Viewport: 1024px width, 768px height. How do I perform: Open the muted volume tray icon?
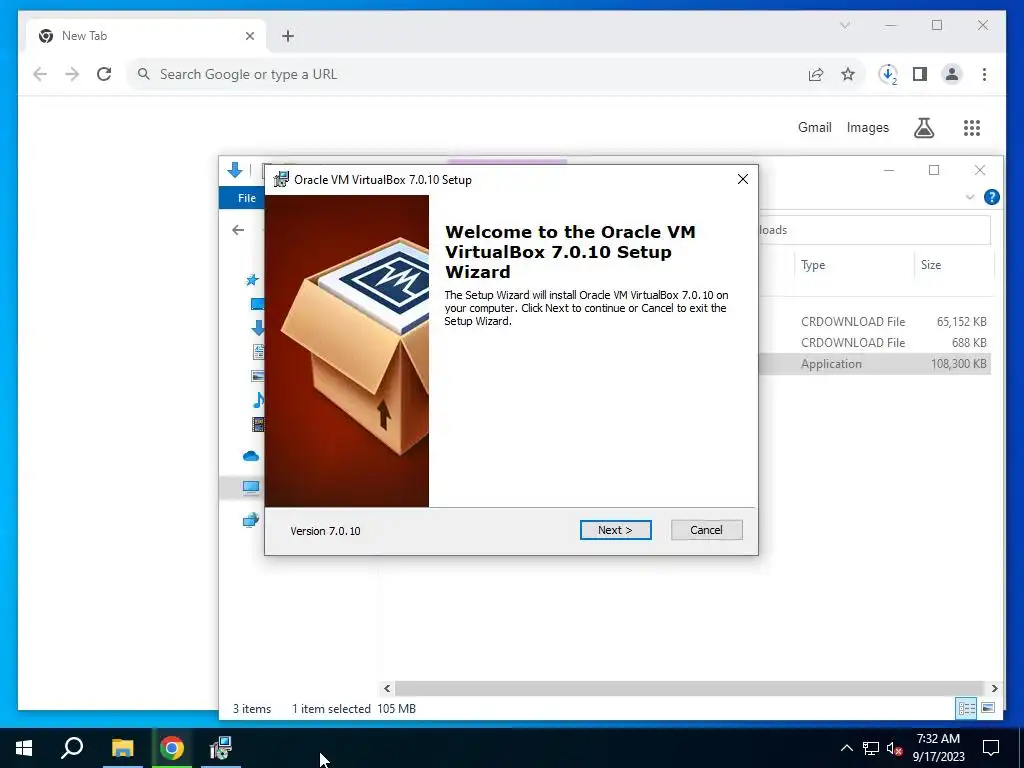pos(895,748)
